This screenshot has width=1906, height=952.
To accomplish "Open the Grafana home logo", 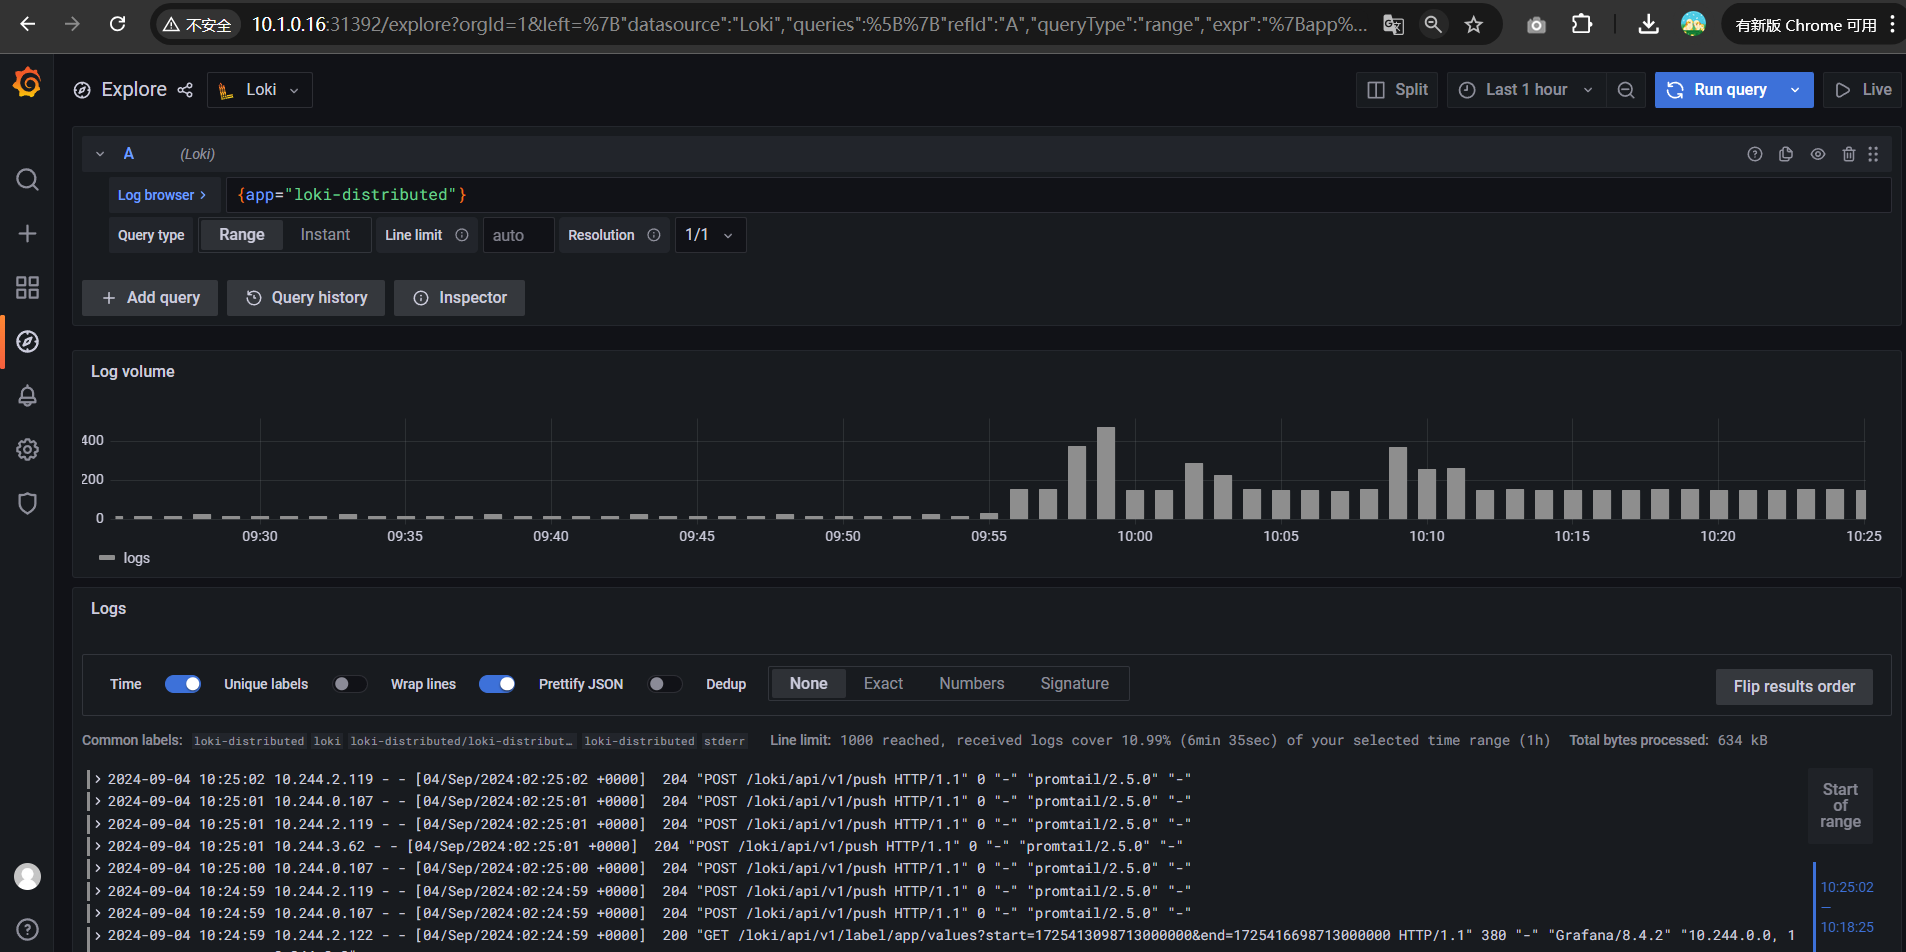I will tap(27, 83).
